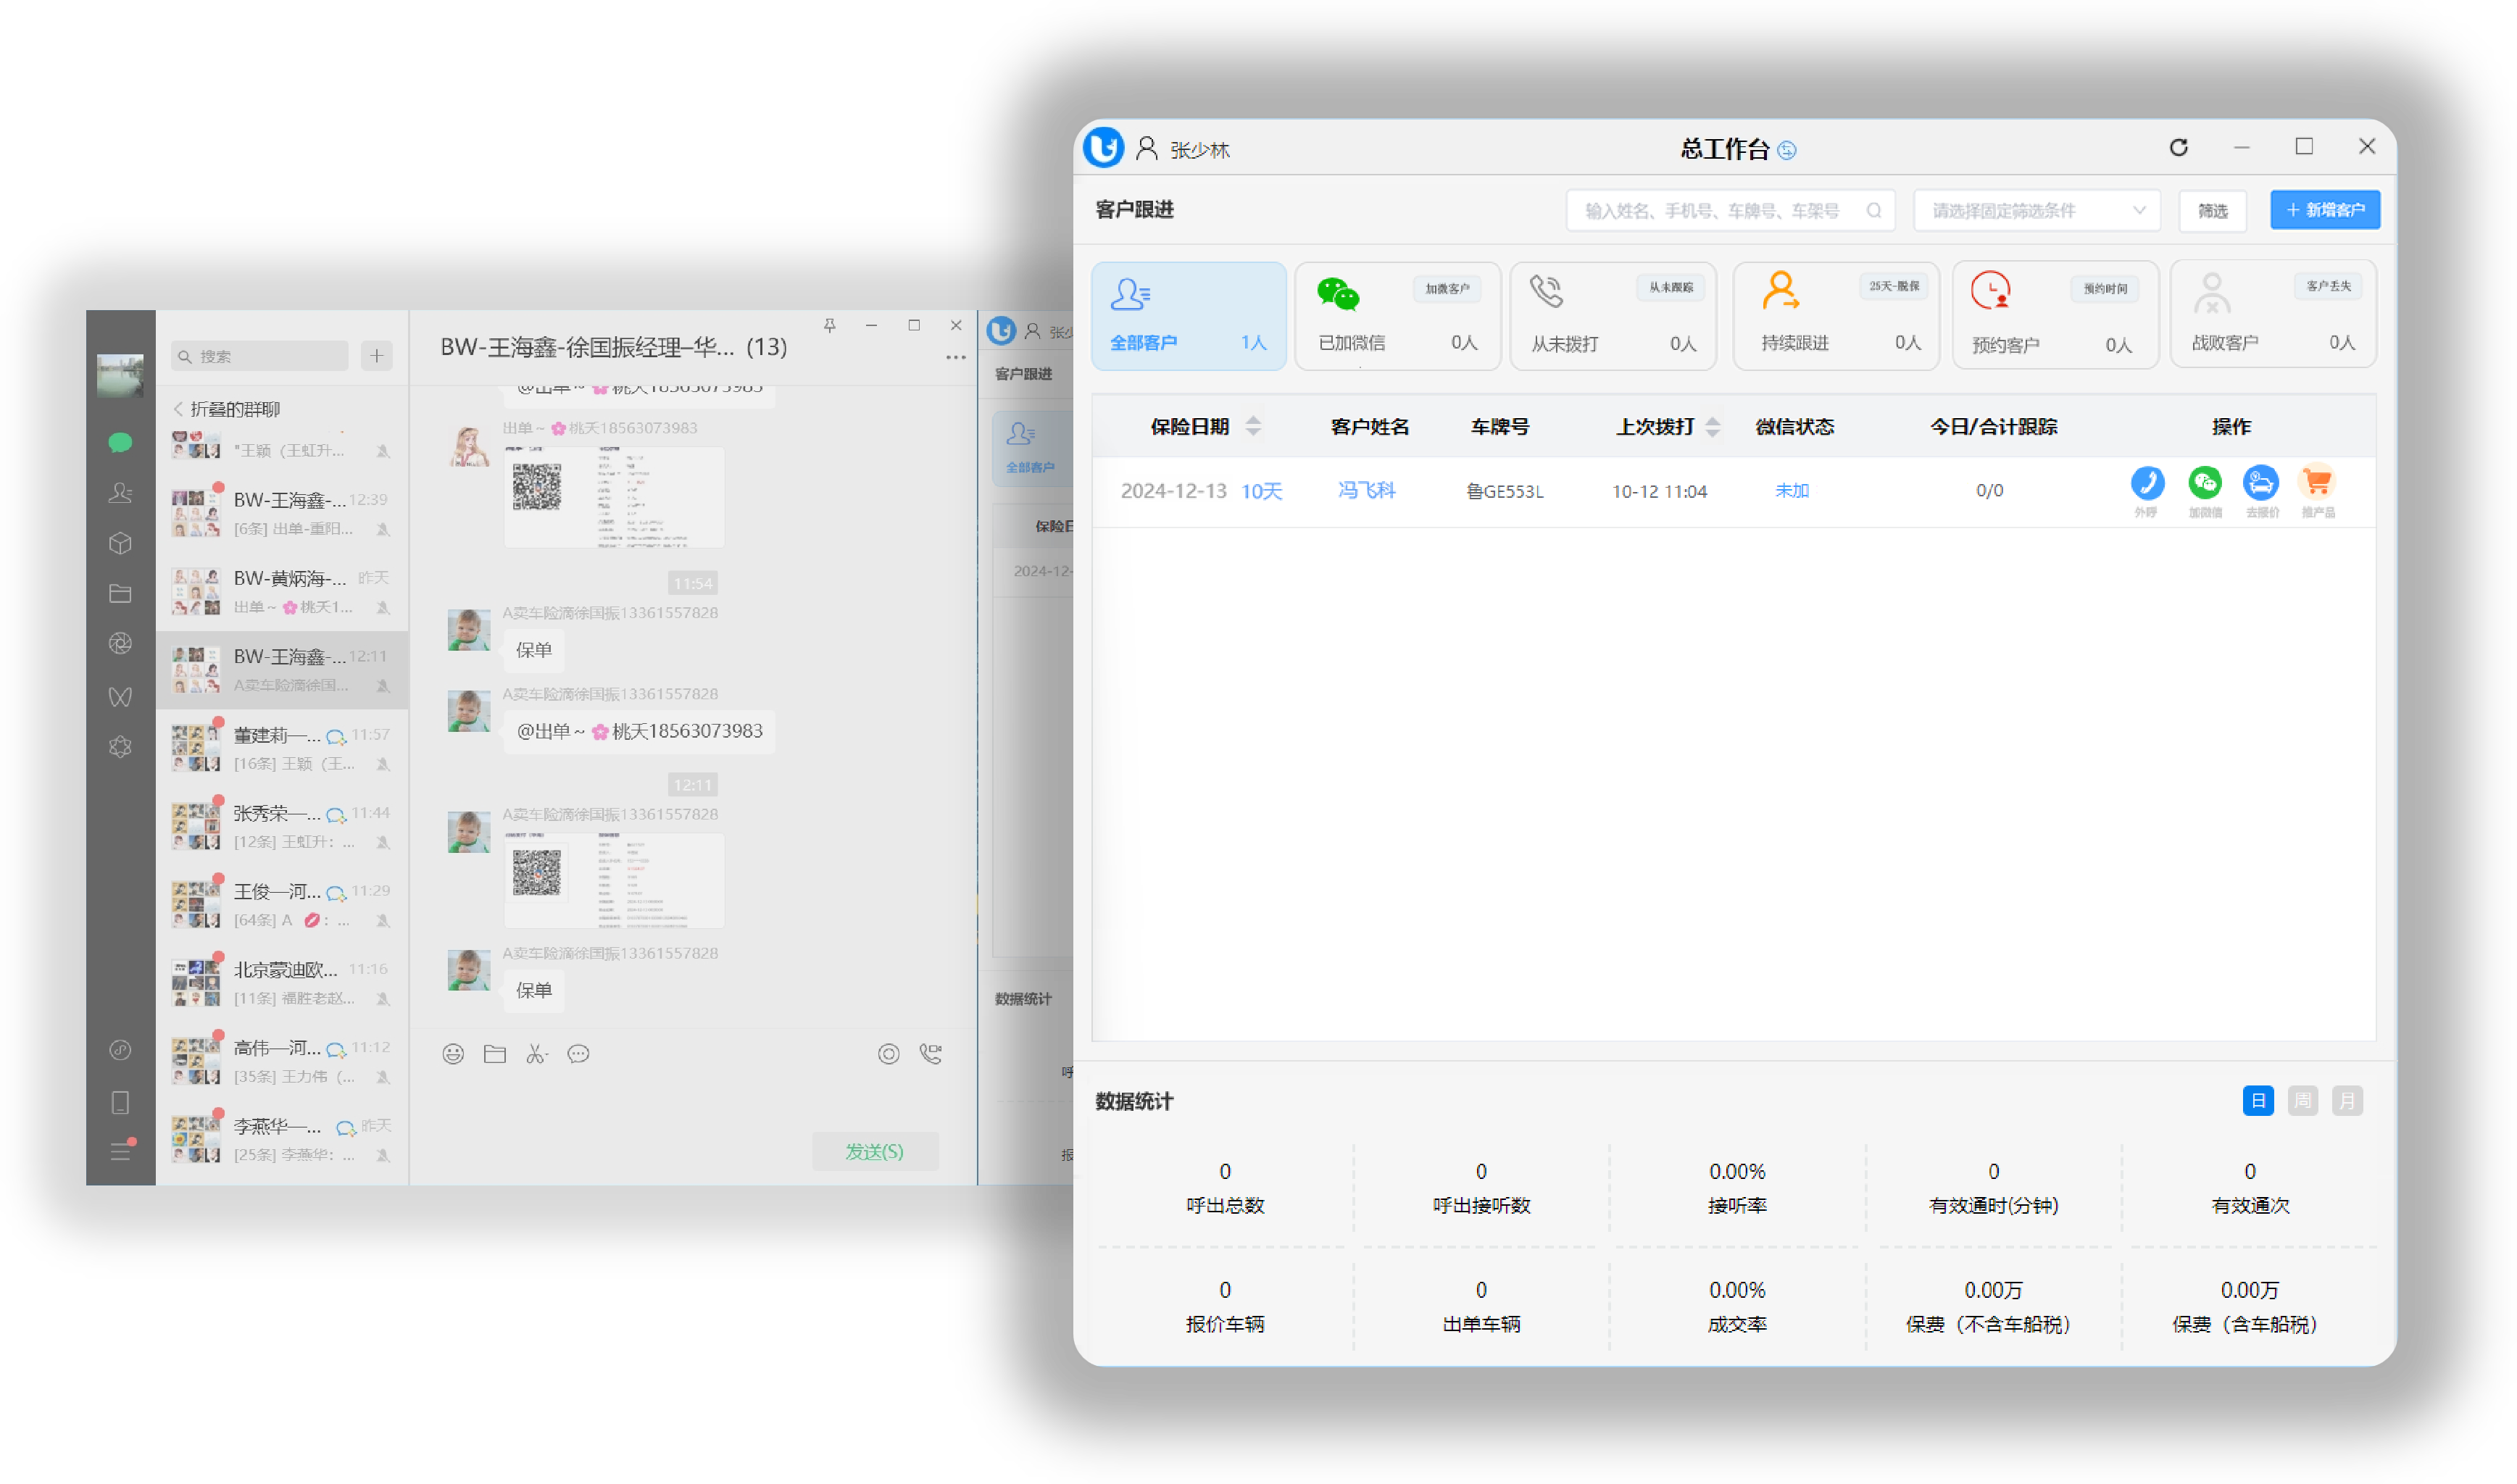Click user name 张少林 in the title bar

point(1199,150)
